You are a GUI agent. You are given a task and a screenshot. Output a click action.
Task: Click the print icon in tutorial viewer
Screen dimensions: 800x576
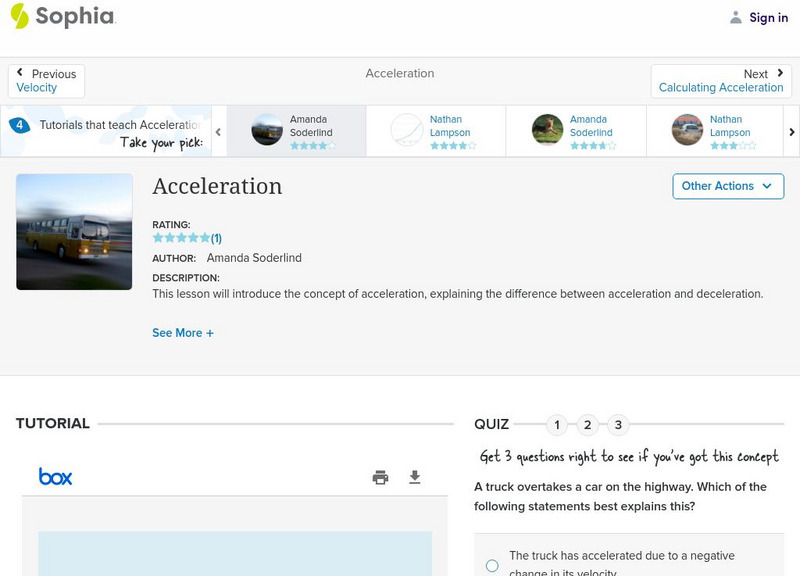[x=380, y=477]
